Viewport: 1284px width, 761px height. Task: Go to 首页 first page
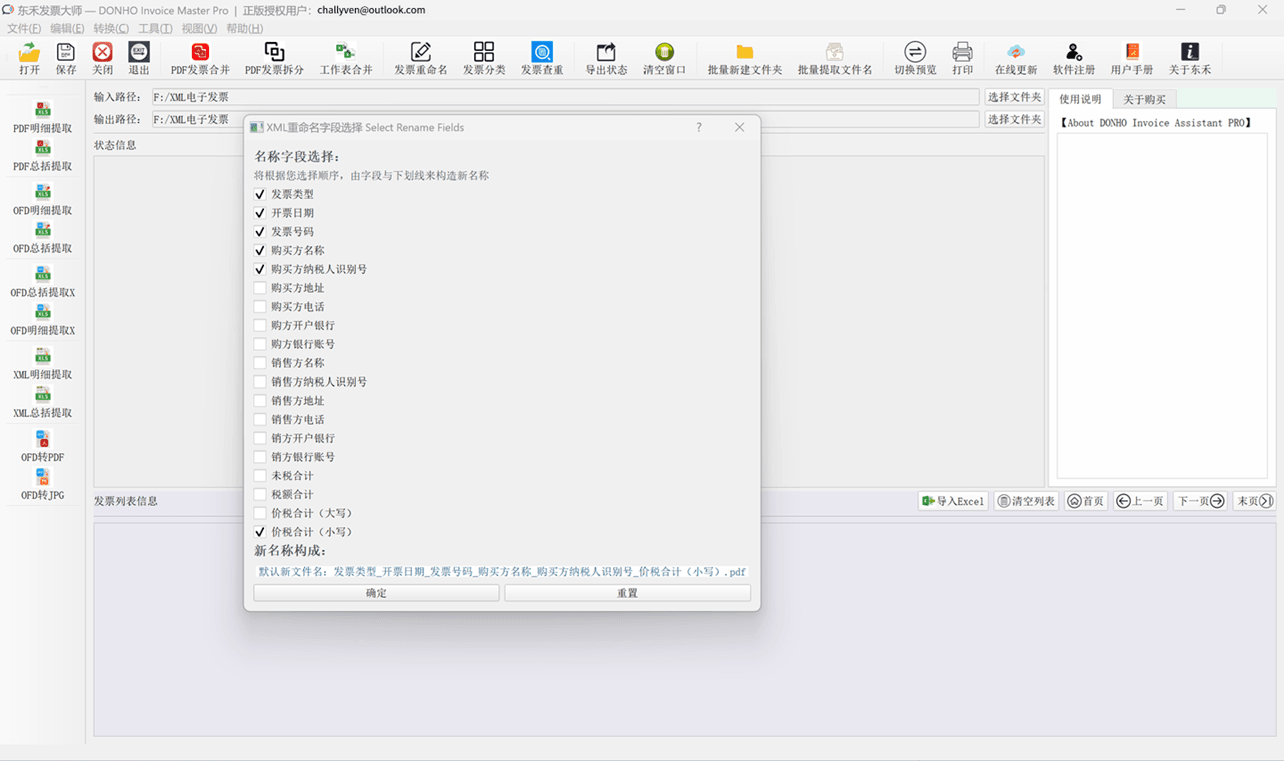[x=1085, y=501]
